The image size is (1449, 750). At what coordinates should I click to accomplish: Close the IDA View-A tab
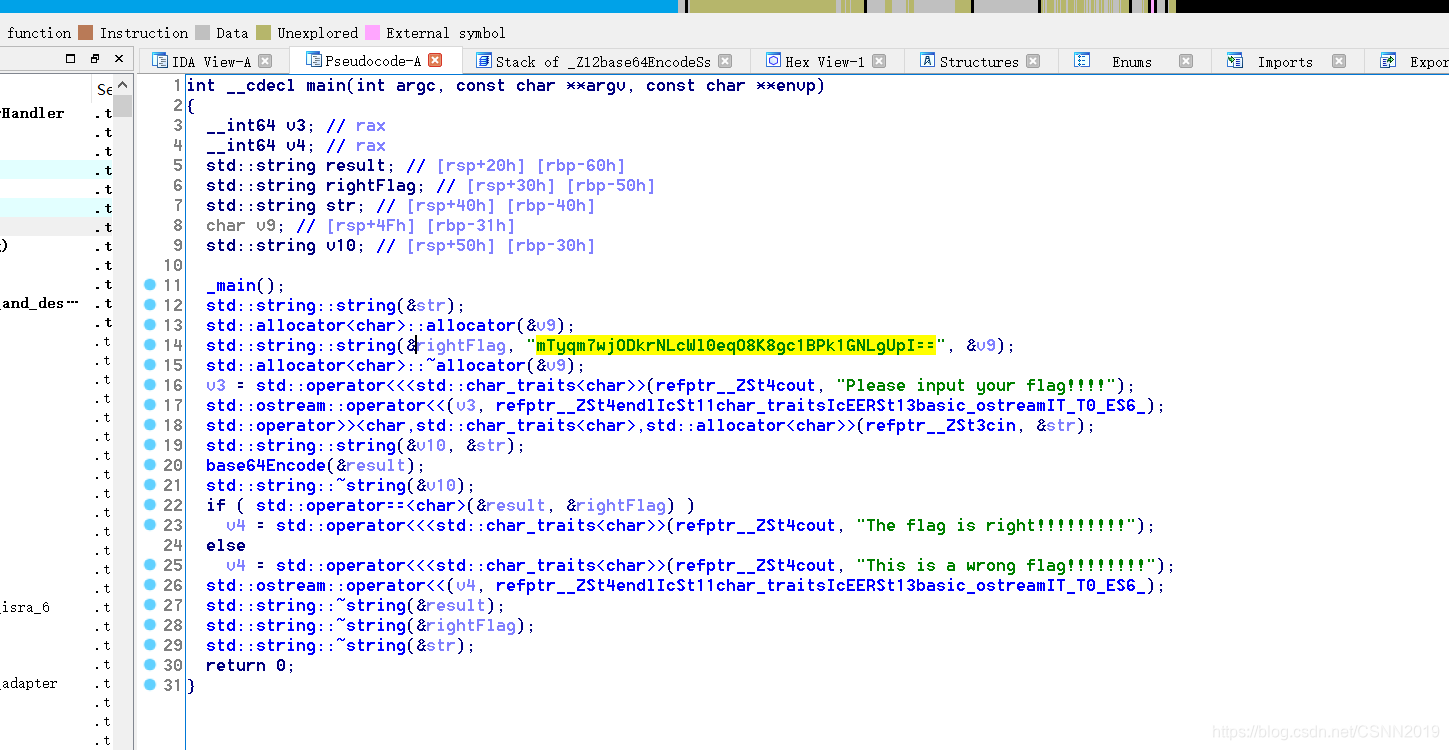(265, 61)
